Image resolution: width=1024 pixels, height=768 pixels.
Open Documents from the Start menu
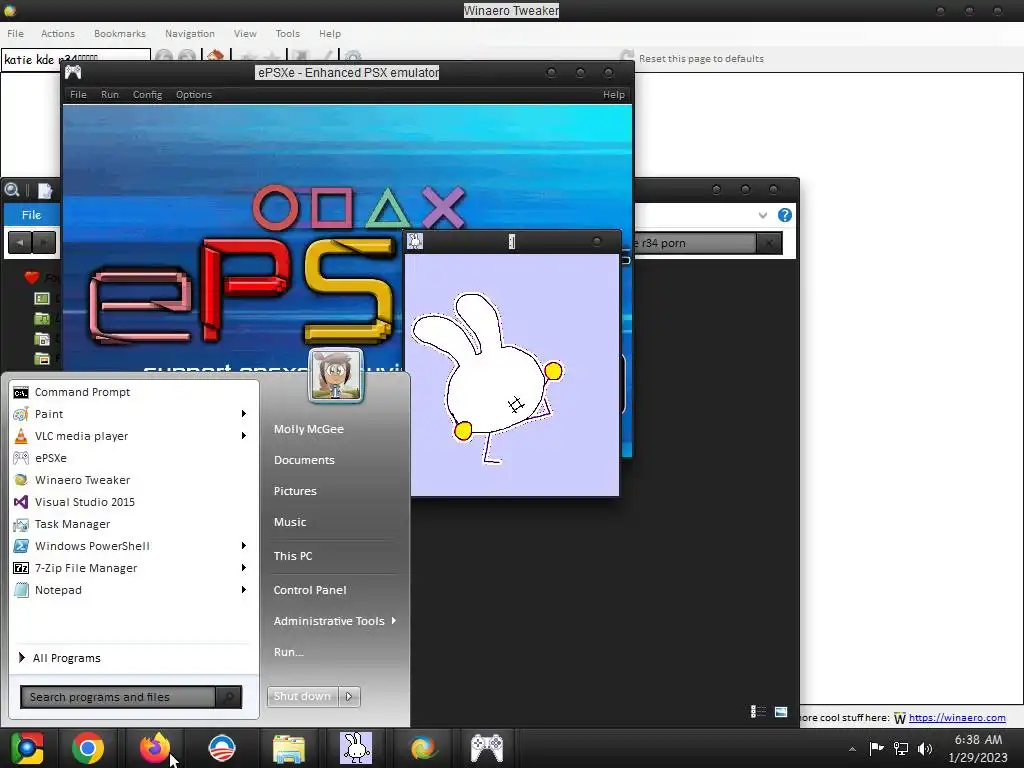(304, 460)
